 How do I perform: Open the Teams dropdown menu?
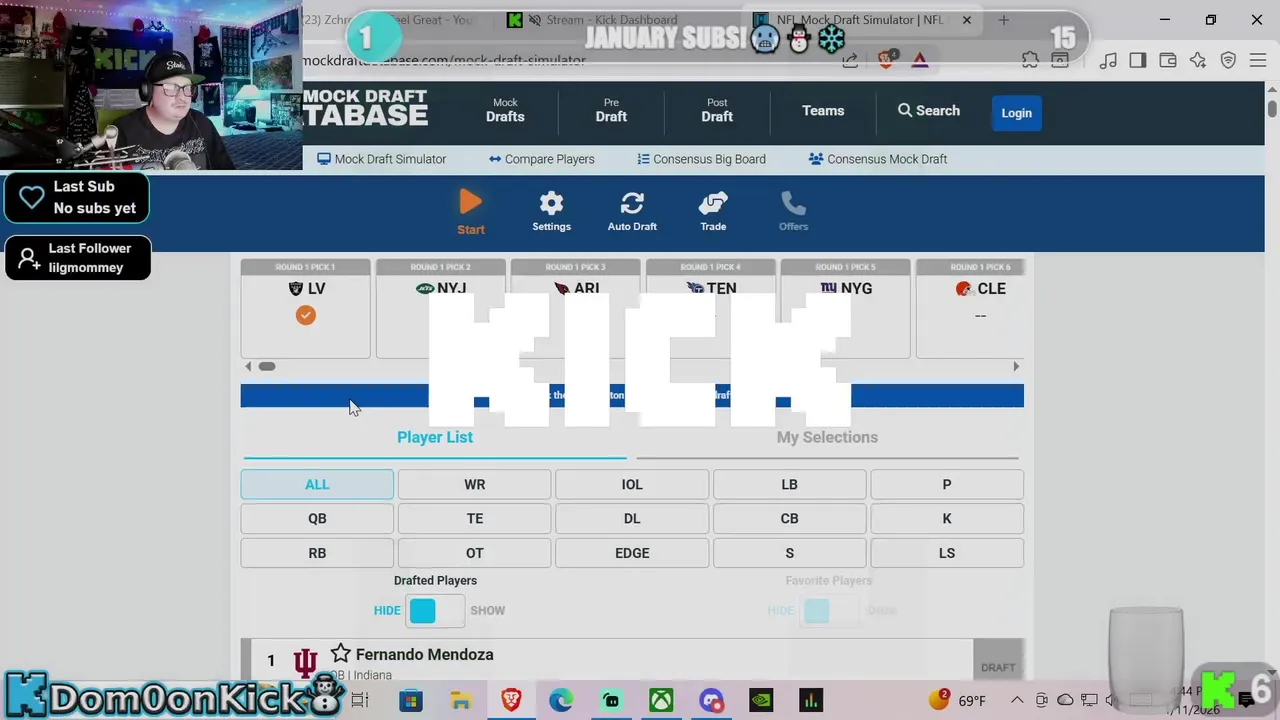(823, 111)
